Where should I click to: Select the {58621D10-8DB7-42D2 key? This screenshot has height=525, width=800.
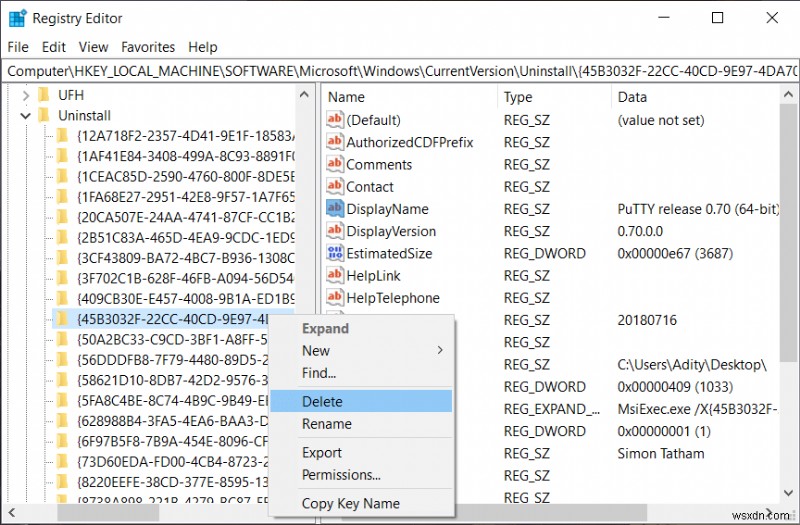[x=172, y=380]
